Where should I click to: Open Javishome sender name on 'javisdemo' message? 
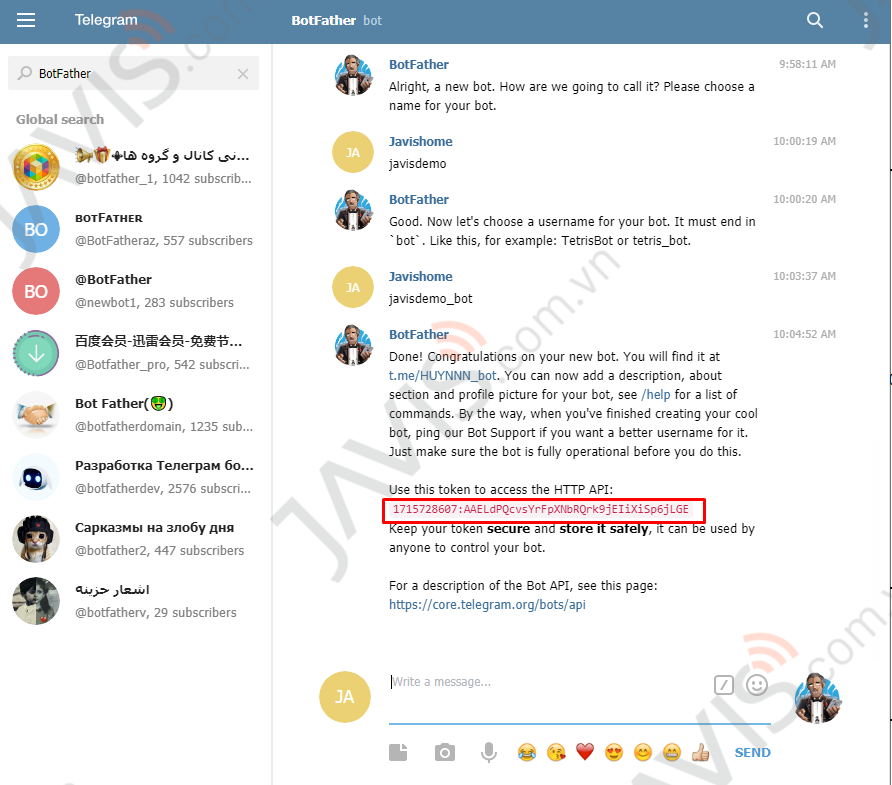pos(420,142)
